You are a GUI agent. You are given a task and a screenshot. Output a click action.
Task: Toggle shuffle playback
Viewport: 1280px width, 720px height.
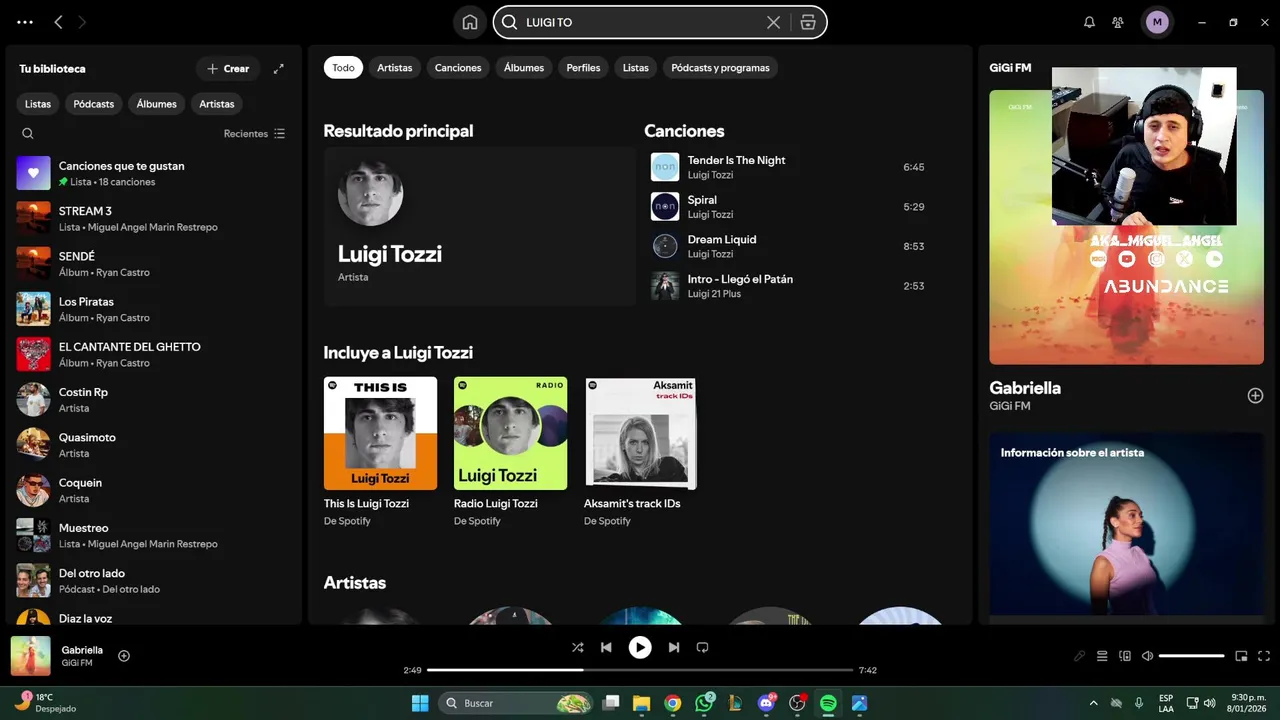(577, 647)
